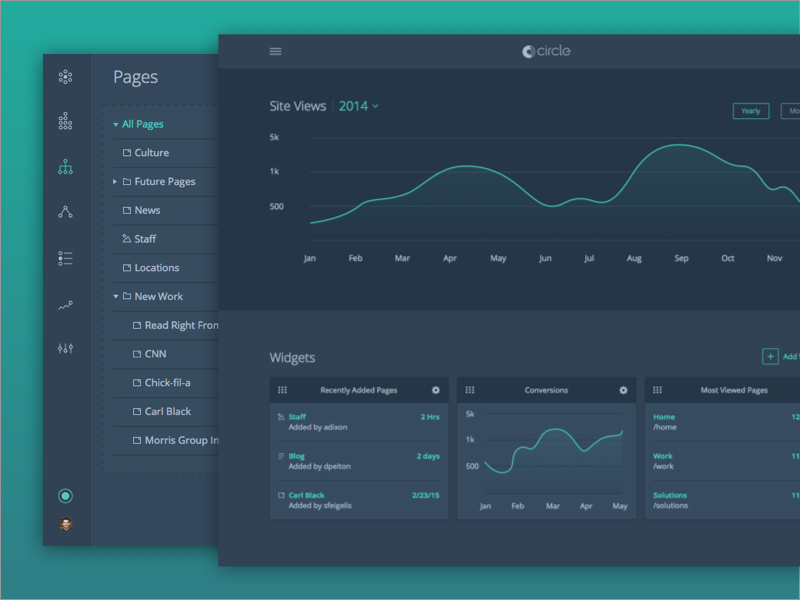This screenshot has width=800, height=600.
Task: Open the Staff link in Recently Added Pages
Action: (297, 416)
